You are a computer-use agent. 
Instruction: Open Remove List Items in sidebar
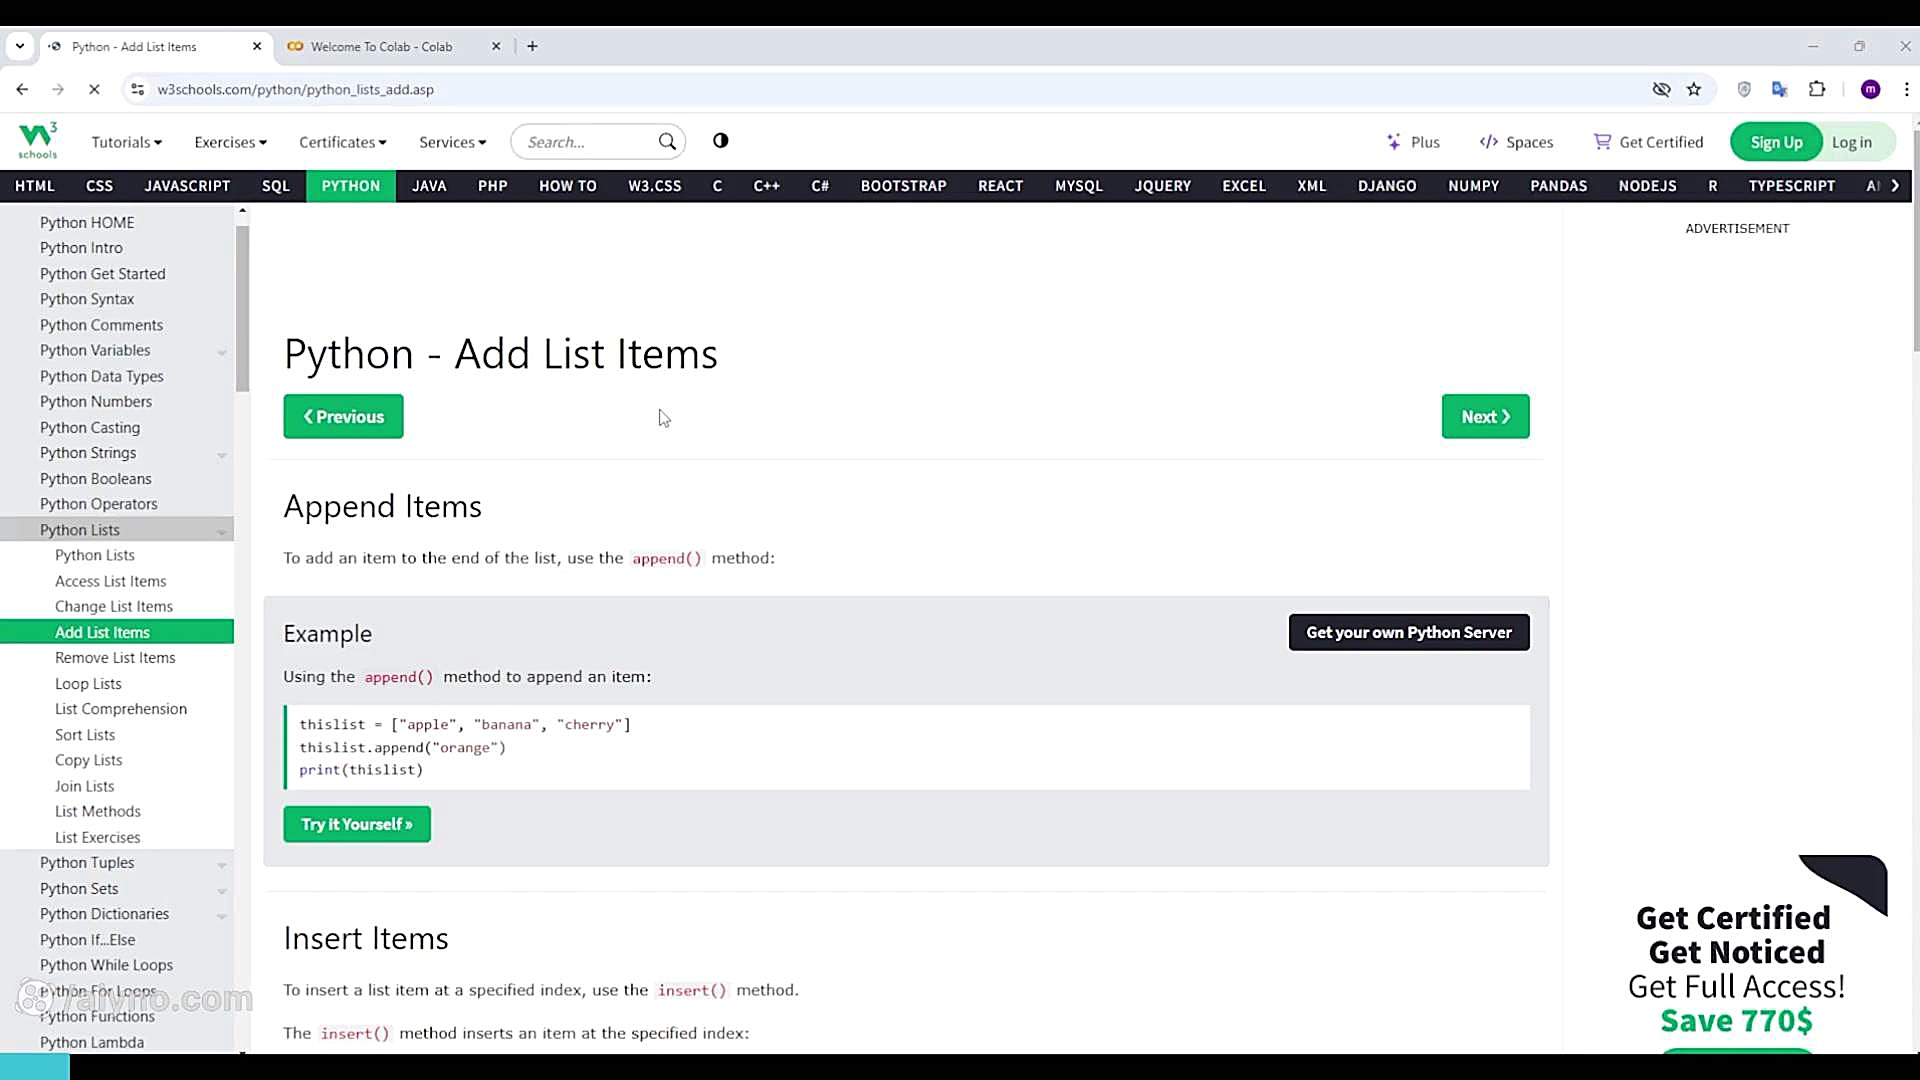(x=115, y=658)
